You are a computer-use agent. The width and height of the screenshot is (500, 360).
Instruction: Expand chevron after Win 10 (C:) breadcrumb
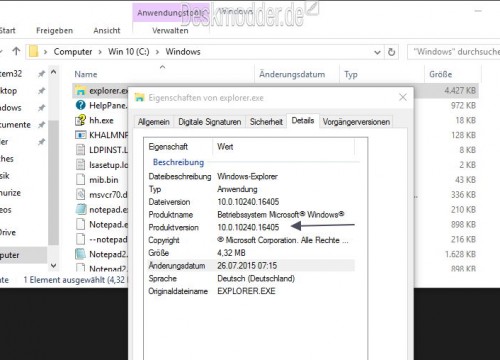[x=157, y=52]
